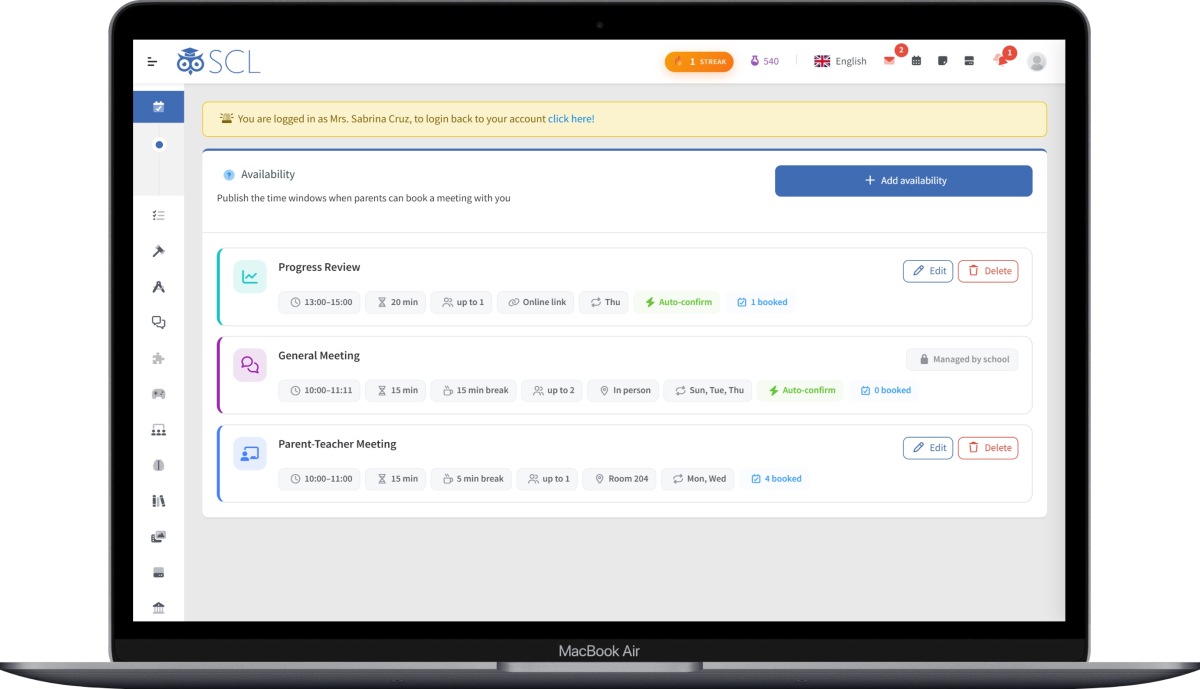Click the 'Room 204' location chip
1200x689 pixels.
tap(620, 479)
